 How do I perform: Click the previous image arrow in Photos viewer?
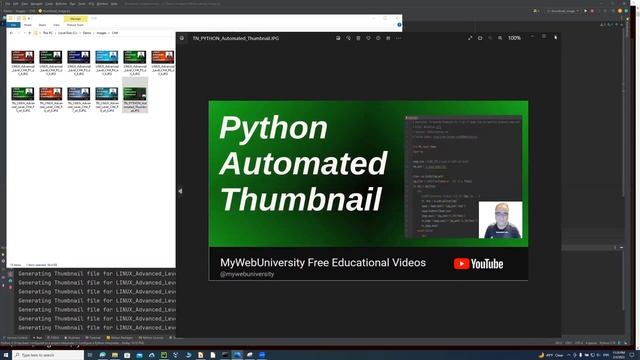tap(180, 191)
